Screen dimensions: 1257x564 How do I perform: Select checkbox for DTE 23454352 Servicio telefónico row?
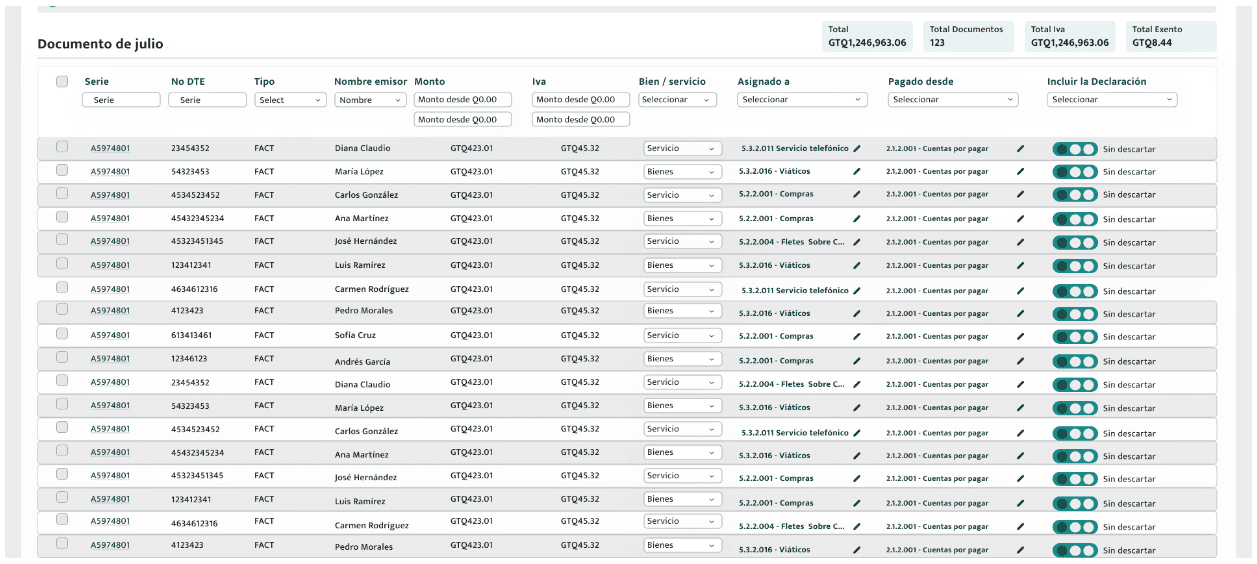click(x=62, y=147)
